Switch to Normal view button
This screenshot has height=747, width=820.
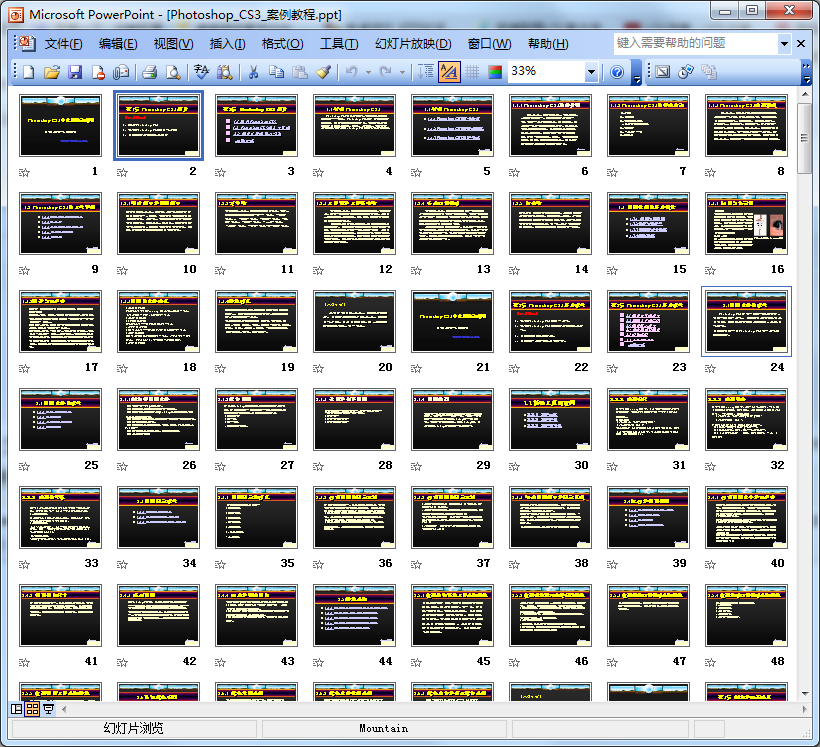tap(17, 709)
